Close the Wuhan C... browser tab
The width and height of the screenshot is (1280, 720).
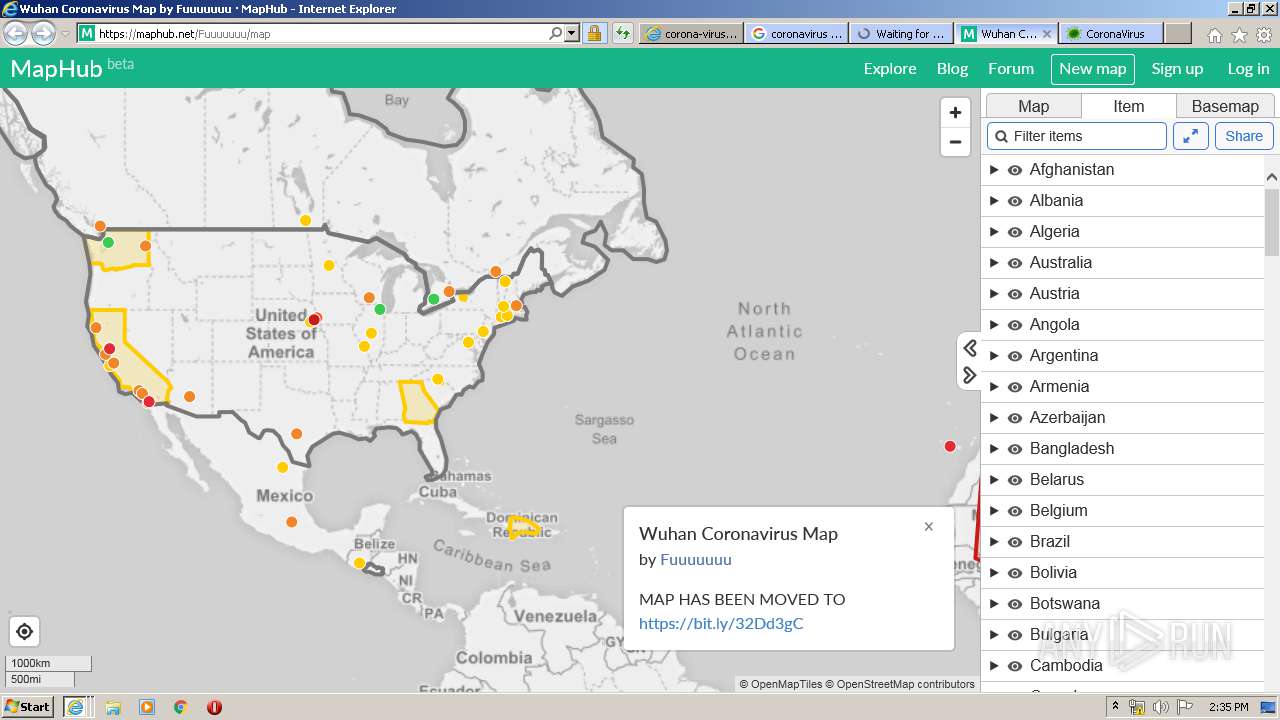1047,33
